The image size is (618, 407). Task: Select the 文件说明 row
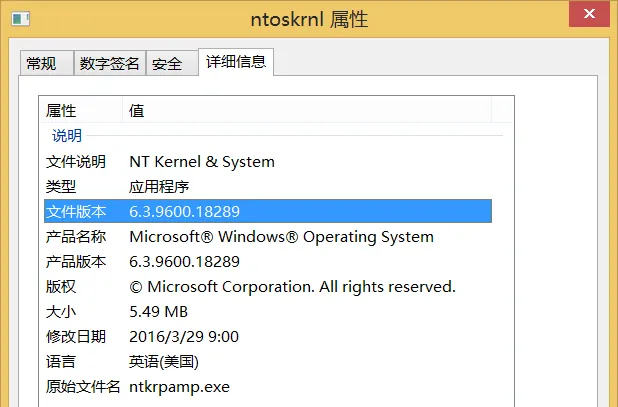click(268, 162)
